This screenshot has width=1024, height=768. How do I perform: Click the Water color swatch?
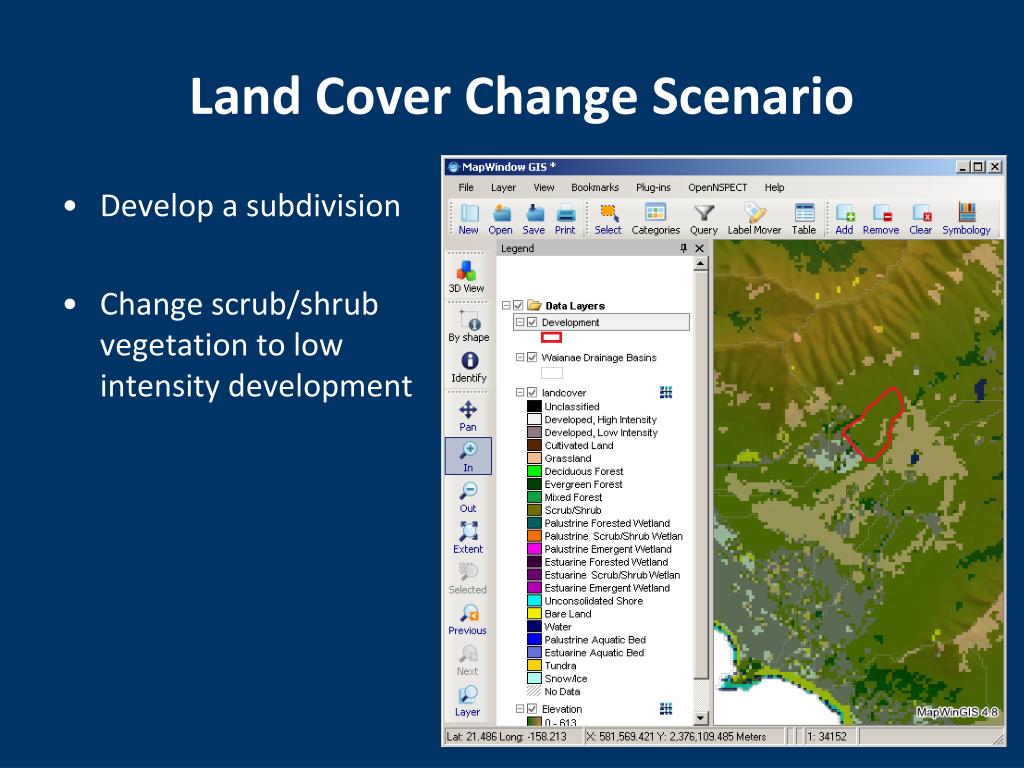(x=534, y=626)
